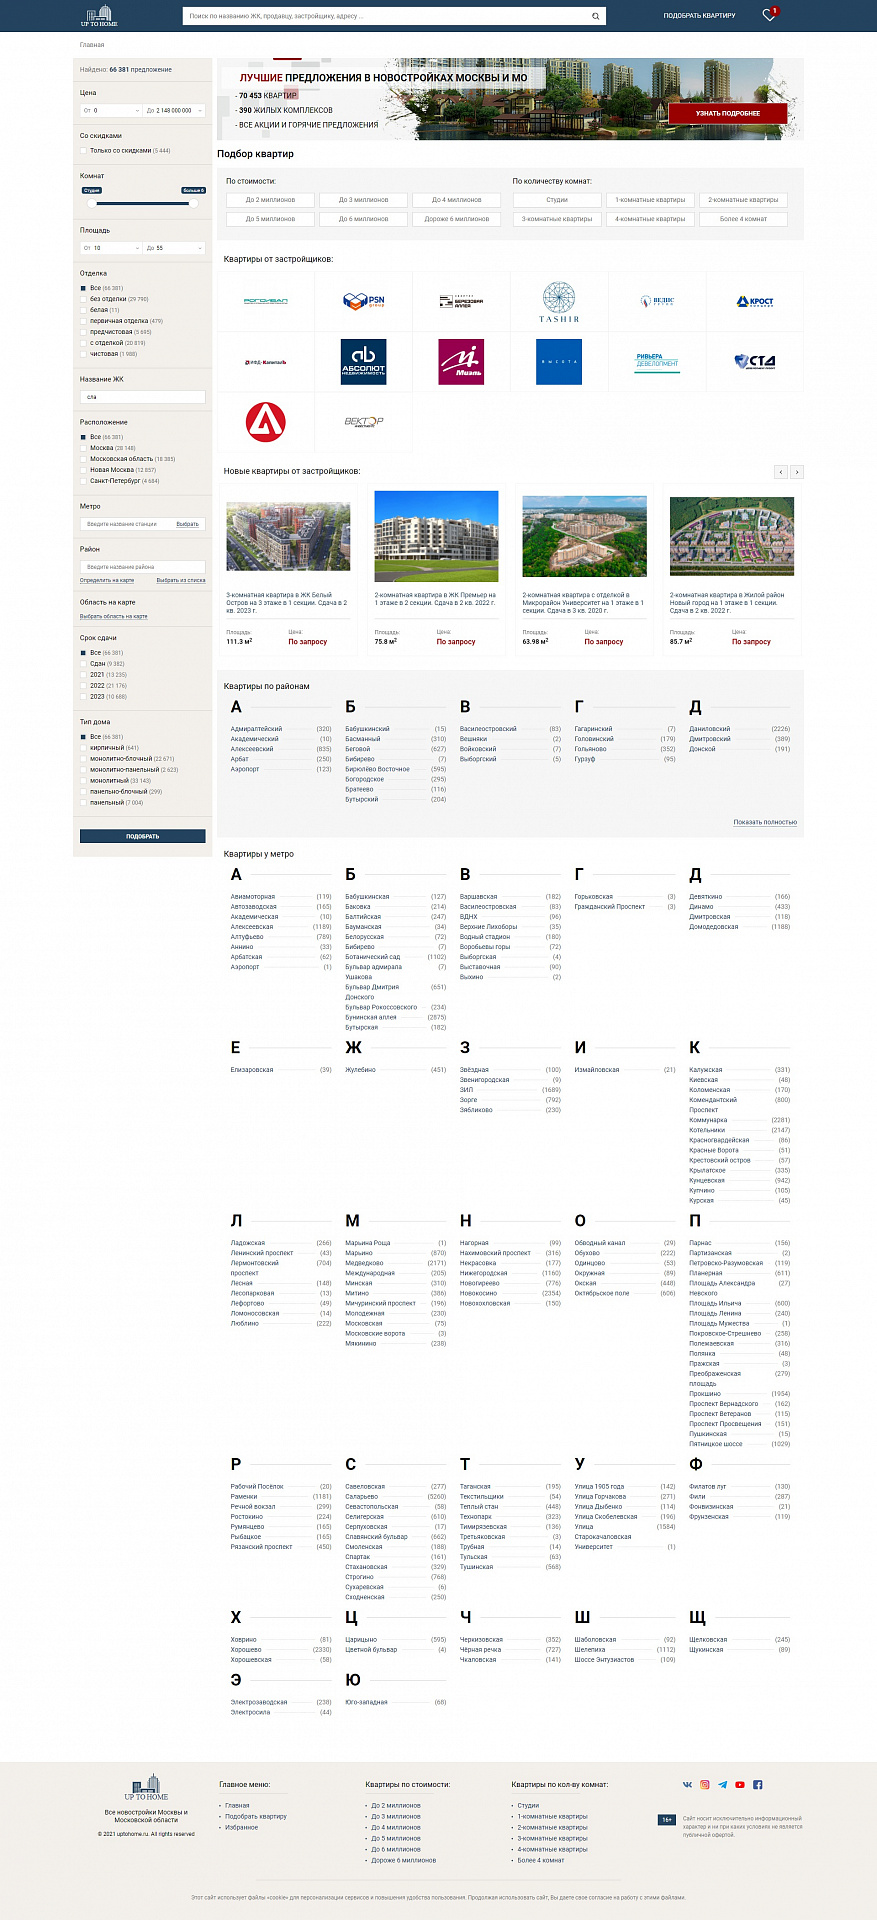Click left 'Студия' handle of rooms slider
This screenshot has width=877, height=1920.
tap(92, 203)
